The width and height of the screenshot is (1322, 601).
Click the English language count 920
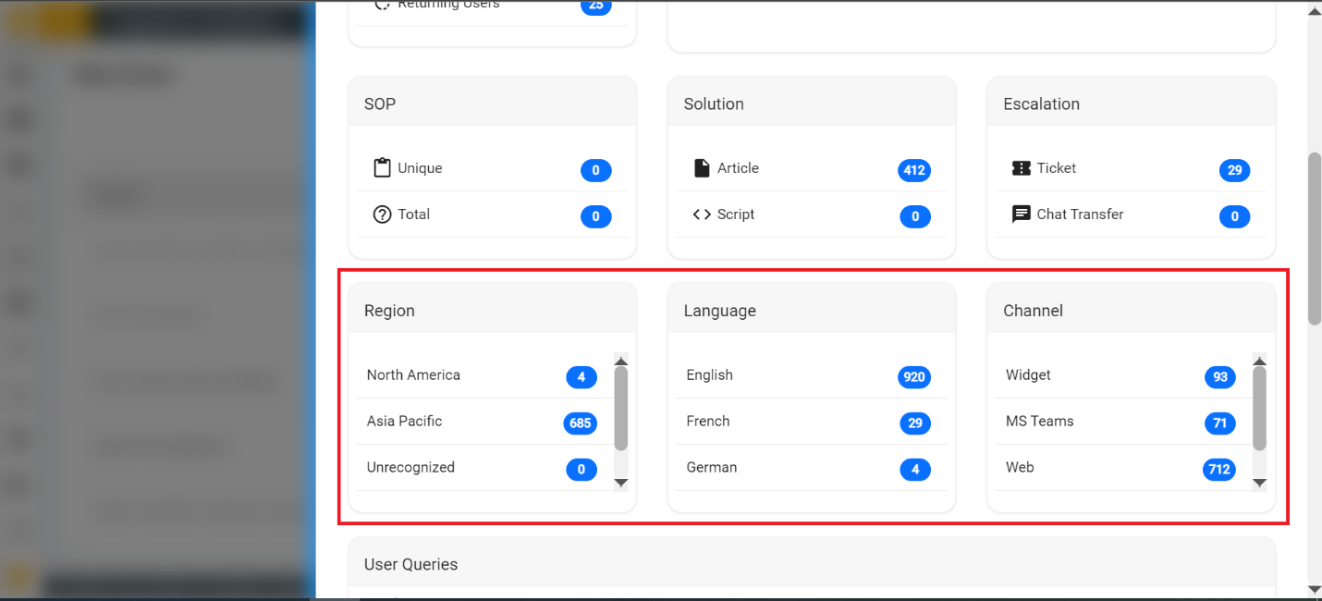(914, 377)
